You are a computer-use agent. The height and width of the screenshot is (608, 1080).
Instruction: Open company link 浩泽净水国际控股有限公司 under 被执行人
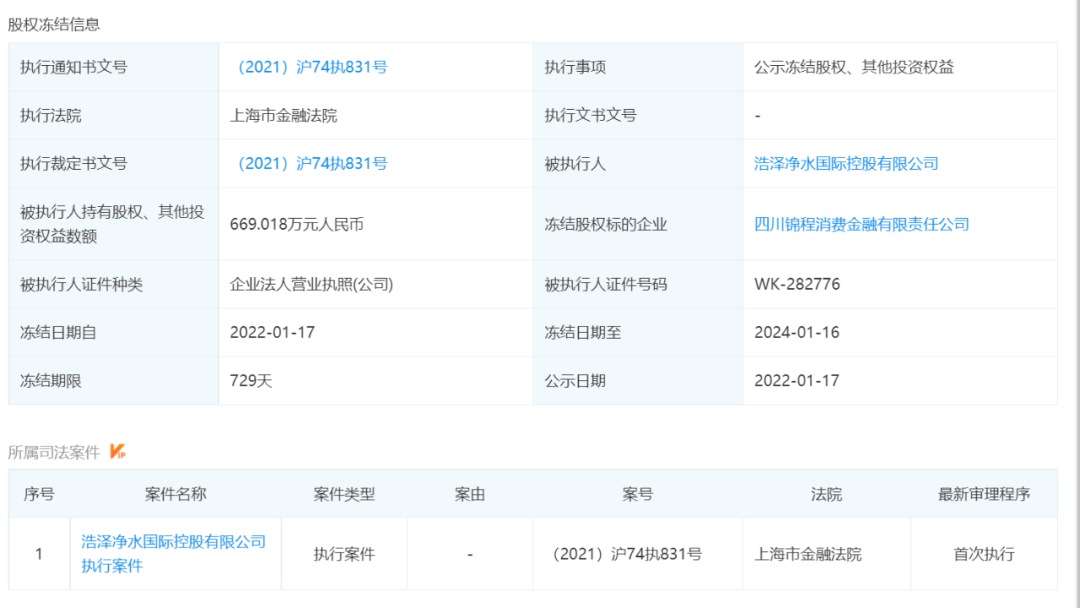[x=847, y=163]
